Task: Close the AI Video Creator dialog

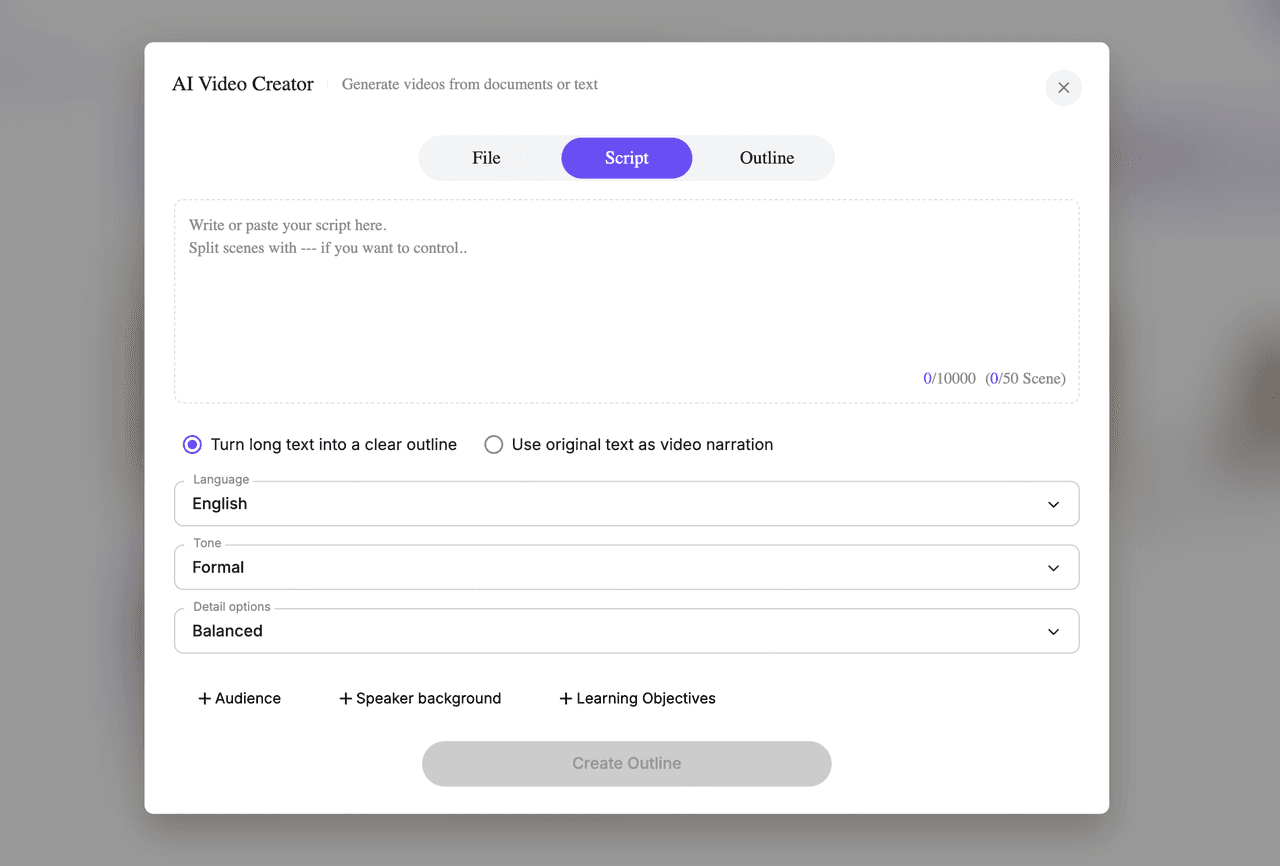Action: (1063, 88)
